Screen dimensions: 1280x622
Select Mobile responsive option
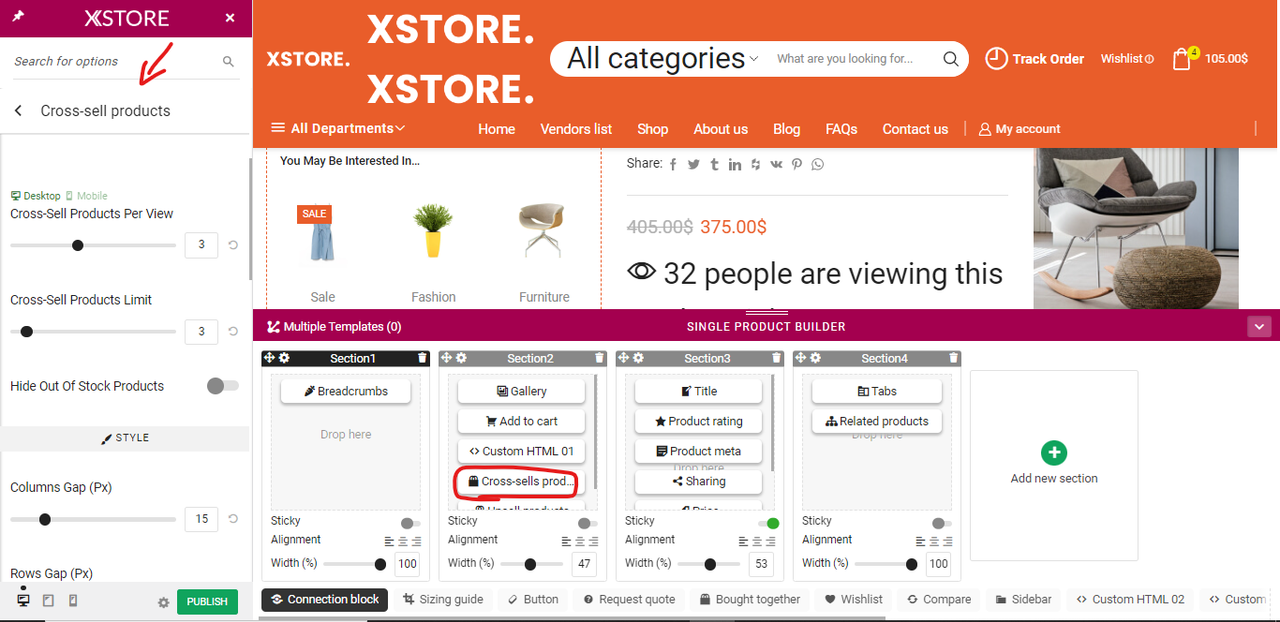87,196
